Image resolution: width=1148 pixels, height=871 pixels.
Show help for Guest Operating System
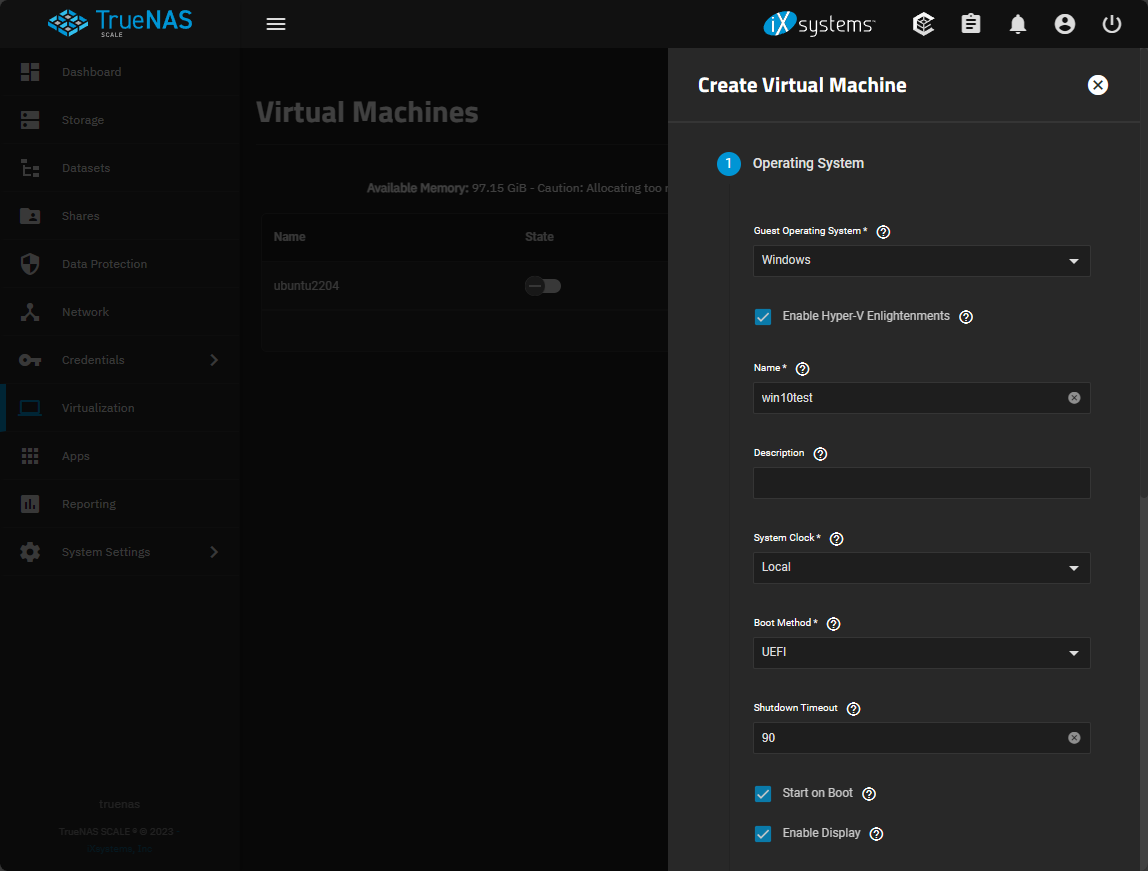pyautogui.click(x=883, y=232)
